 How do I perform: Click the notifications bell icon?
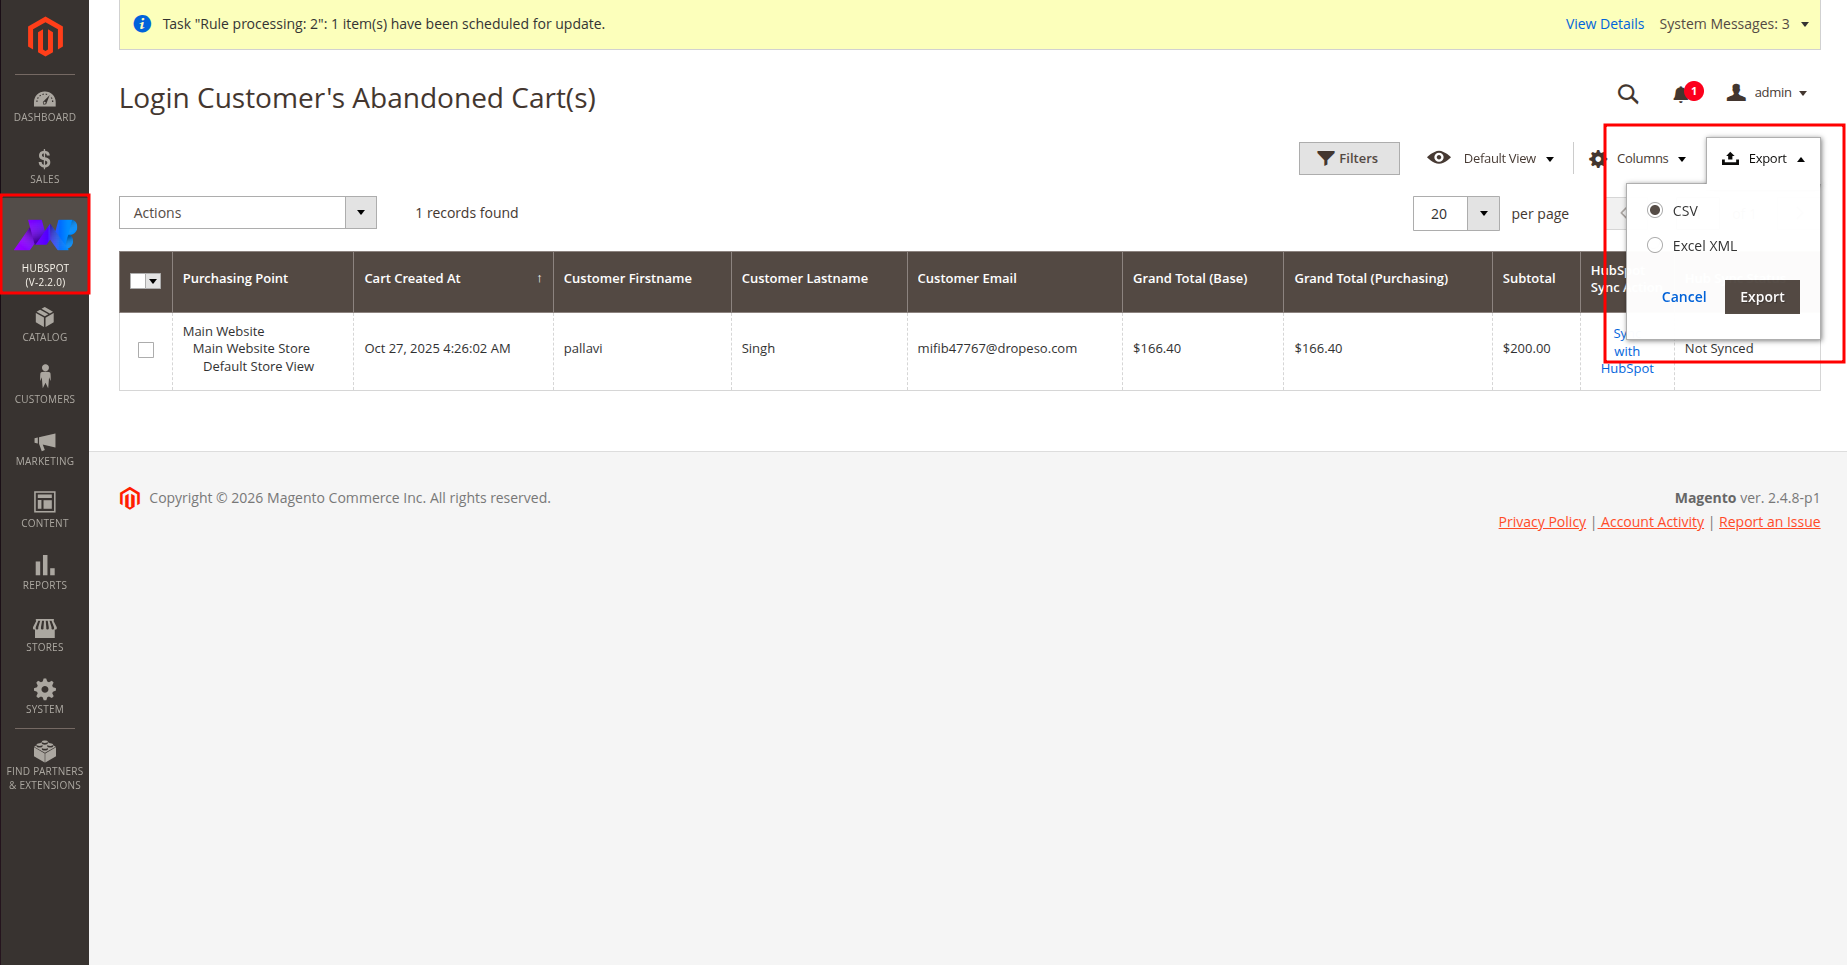(1681, 94)
